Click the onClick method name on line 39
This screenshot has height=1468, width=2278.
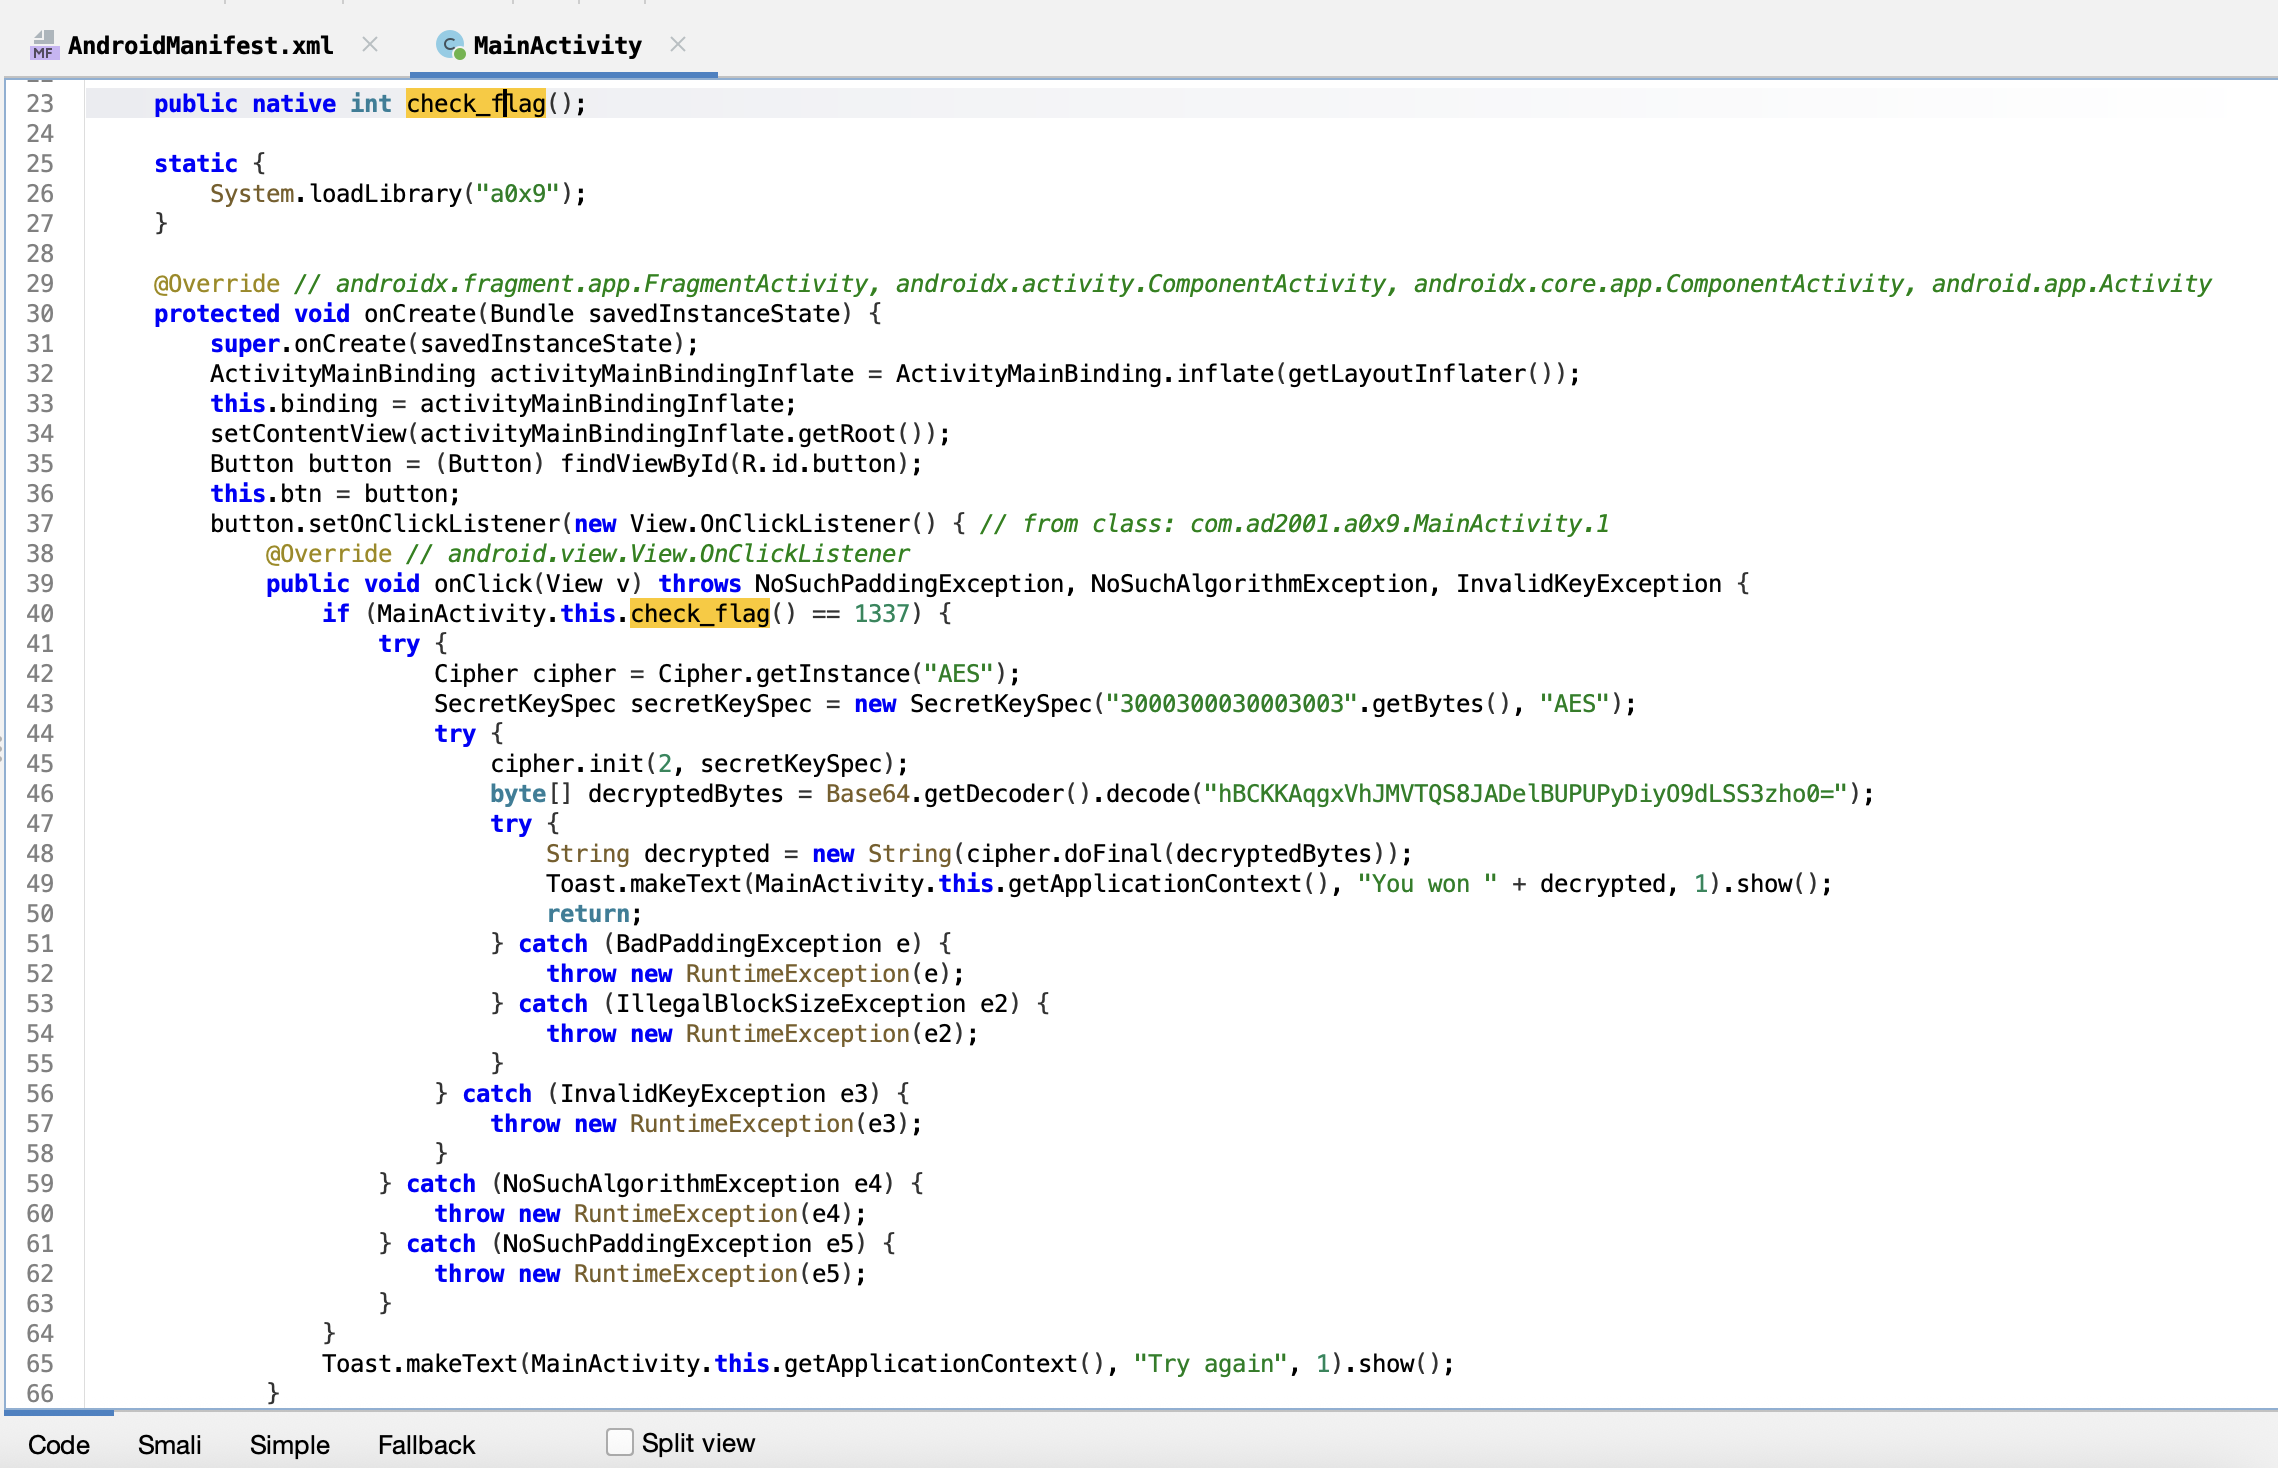(483, 584)
